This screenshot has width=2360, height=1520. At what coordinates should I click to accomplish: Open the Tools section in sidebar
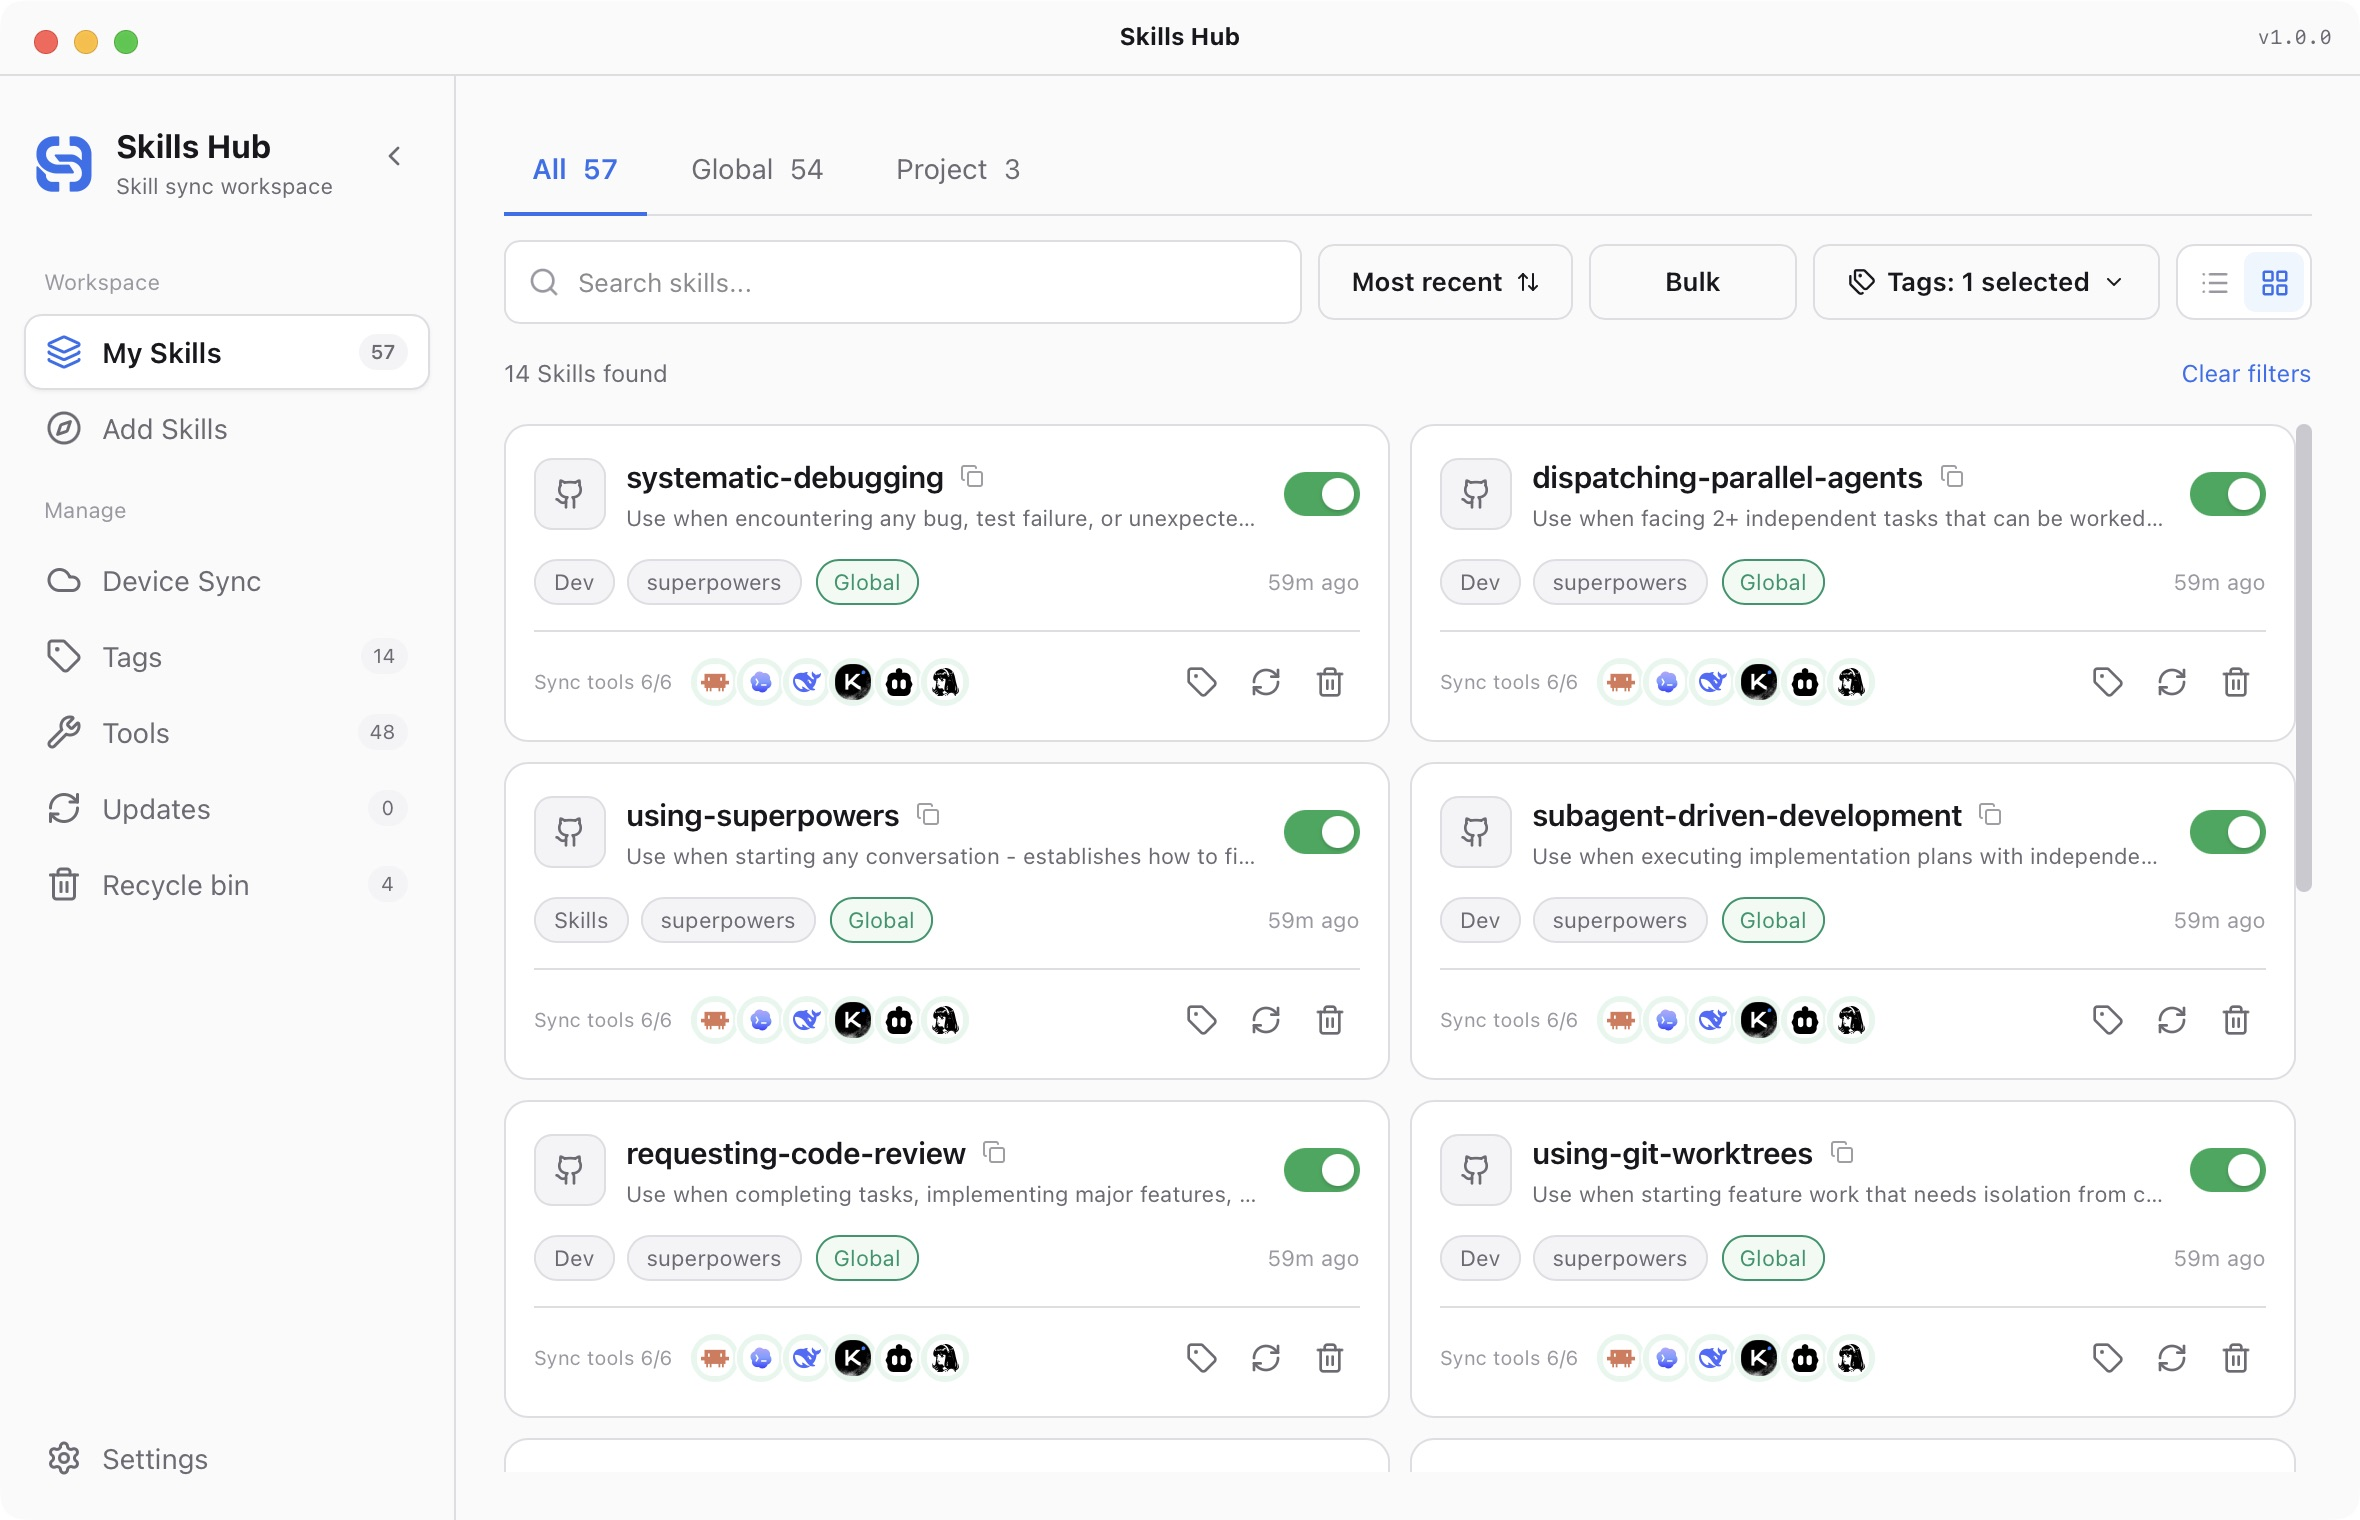(227, 733)
